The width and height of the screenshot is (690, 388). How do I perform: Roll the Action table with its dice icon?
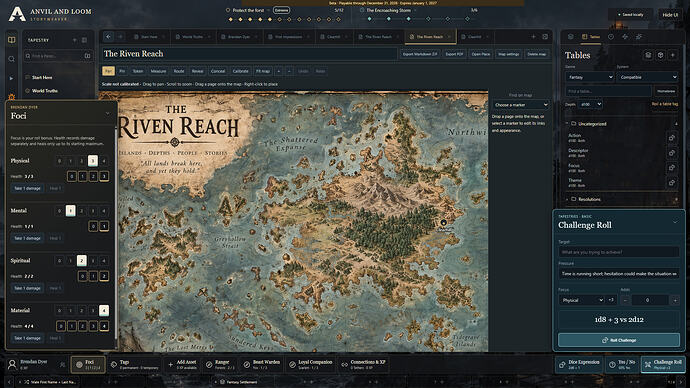(672, 138)
